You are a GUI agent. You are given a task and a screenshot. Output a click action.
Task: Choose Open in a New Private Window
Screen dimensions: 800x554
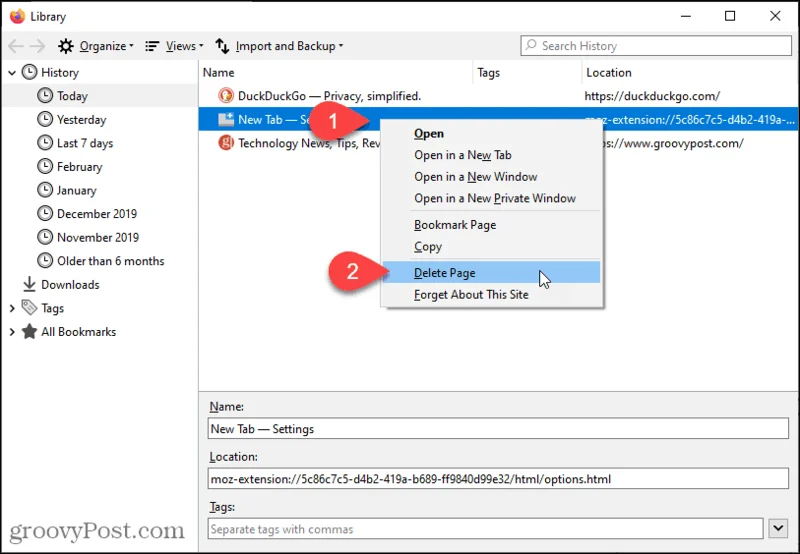[x=491, y=198]
